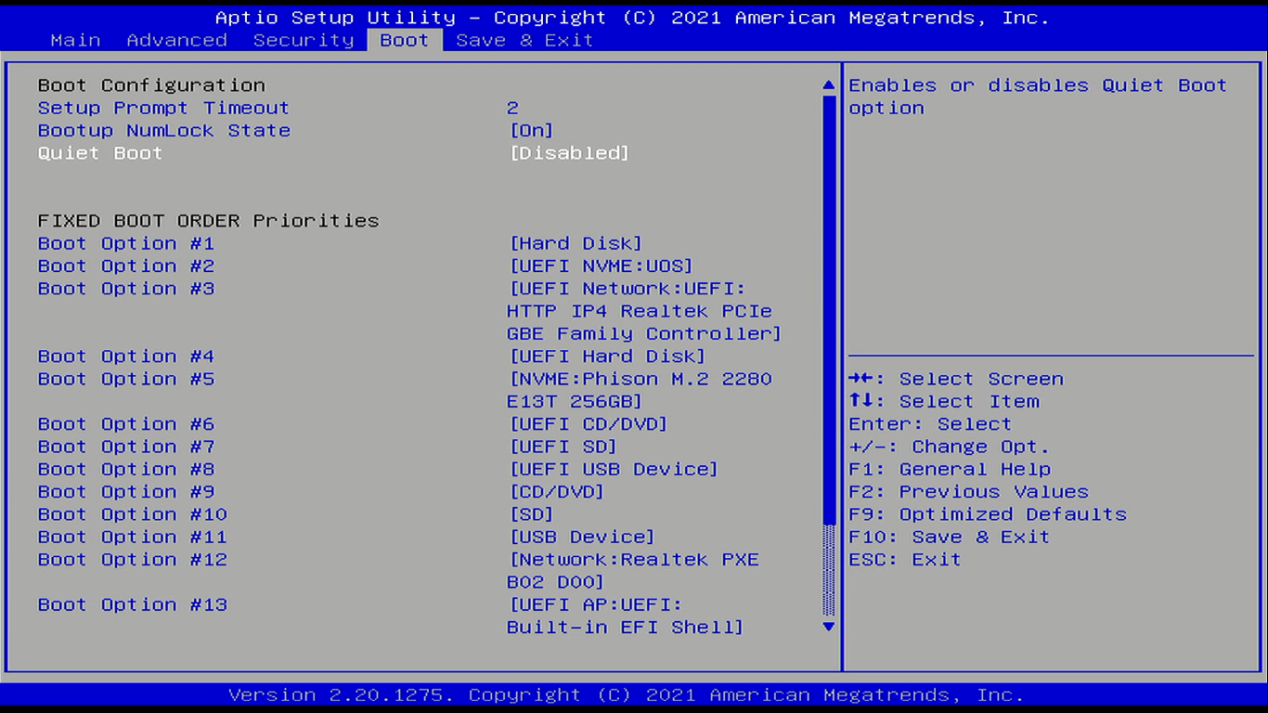1268x713 pixels.
Task: Switch to the Main tab
Action: (x=75, y=40)
